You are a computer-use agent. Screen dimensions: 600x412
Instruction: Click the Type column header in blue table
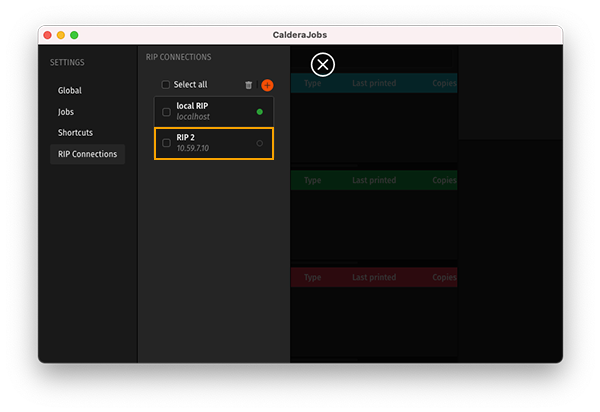(312, 84)
